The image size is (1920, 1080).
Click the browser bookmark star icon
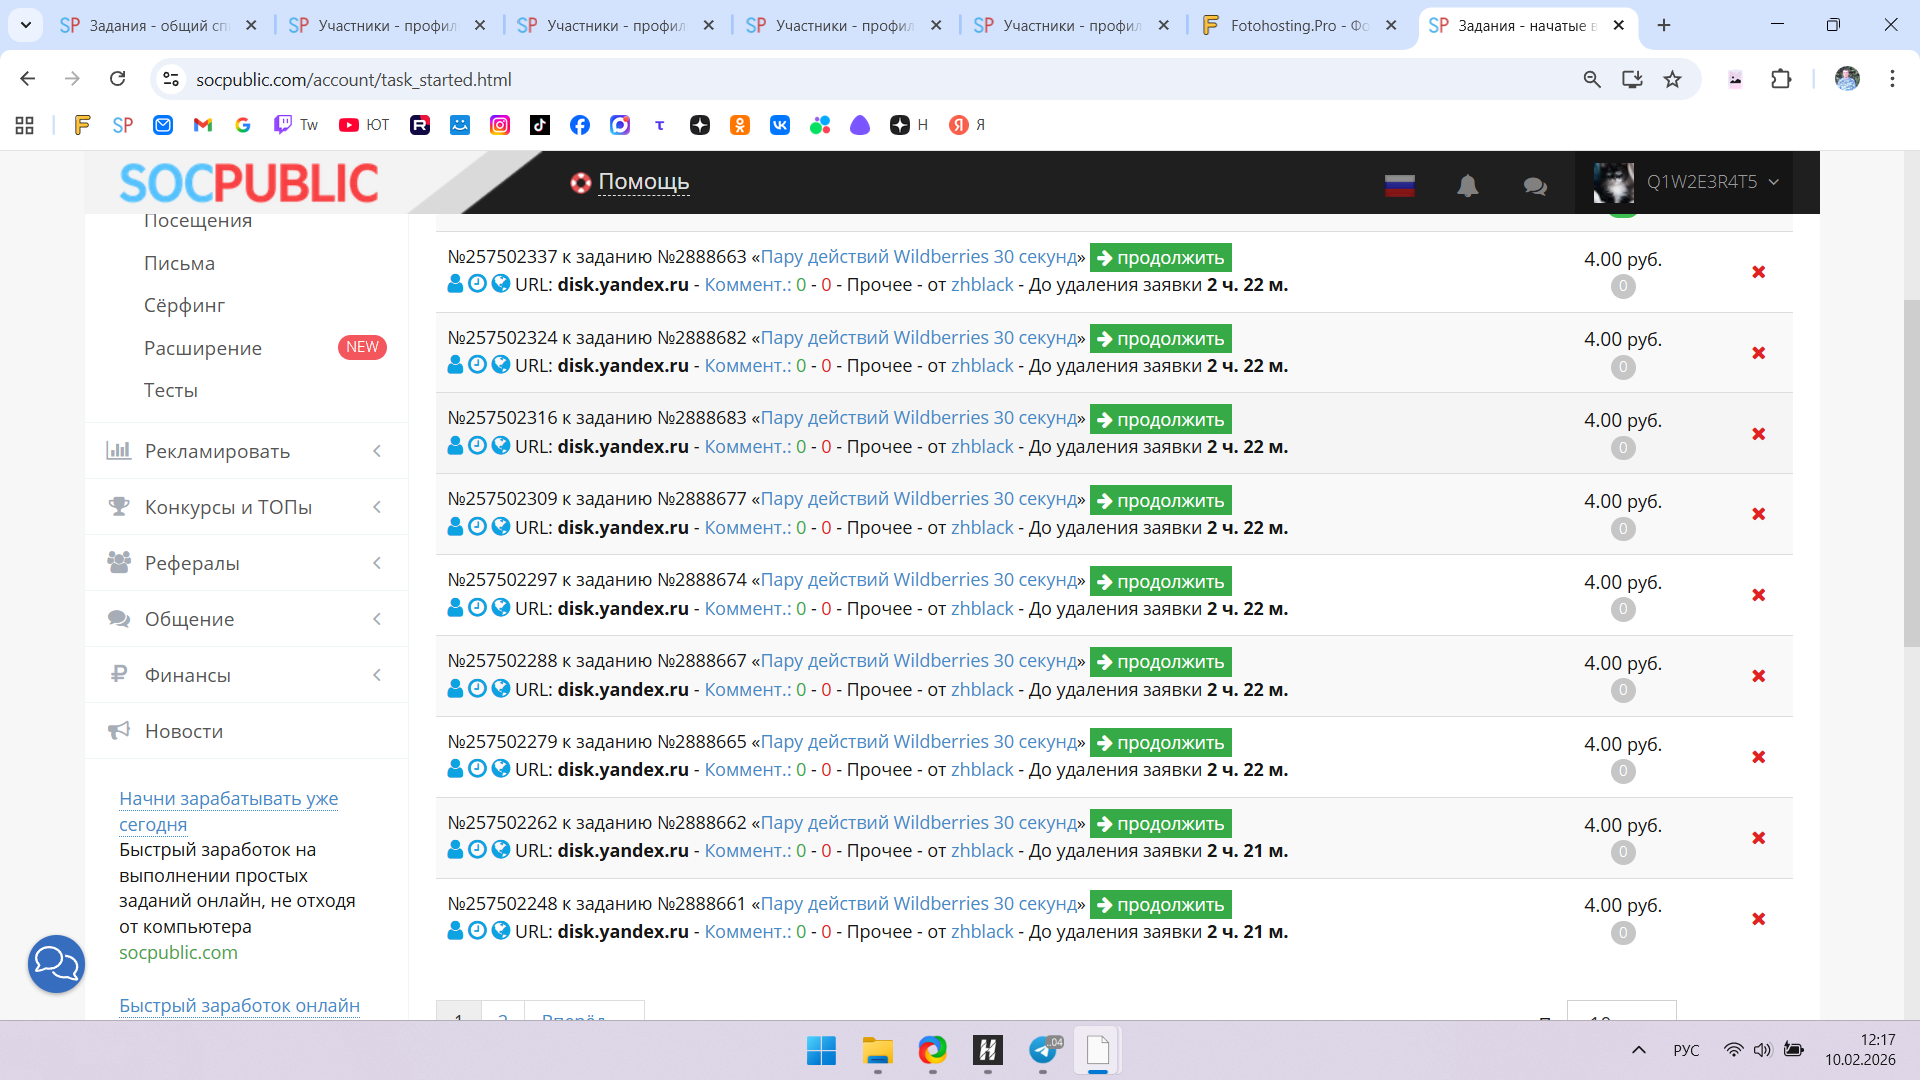[x=1672, y=79]
